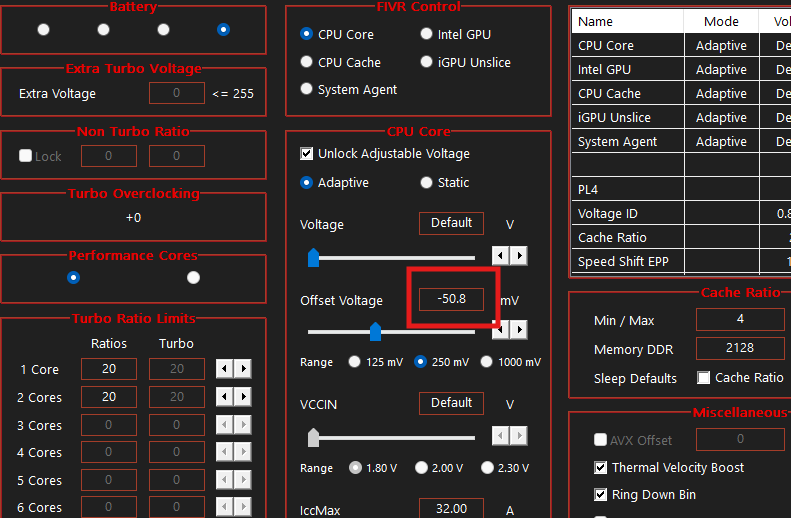This screenshot has height=518, width=791.
Task: Click the Offset Voltage slider handle
Action: point(375,331)
